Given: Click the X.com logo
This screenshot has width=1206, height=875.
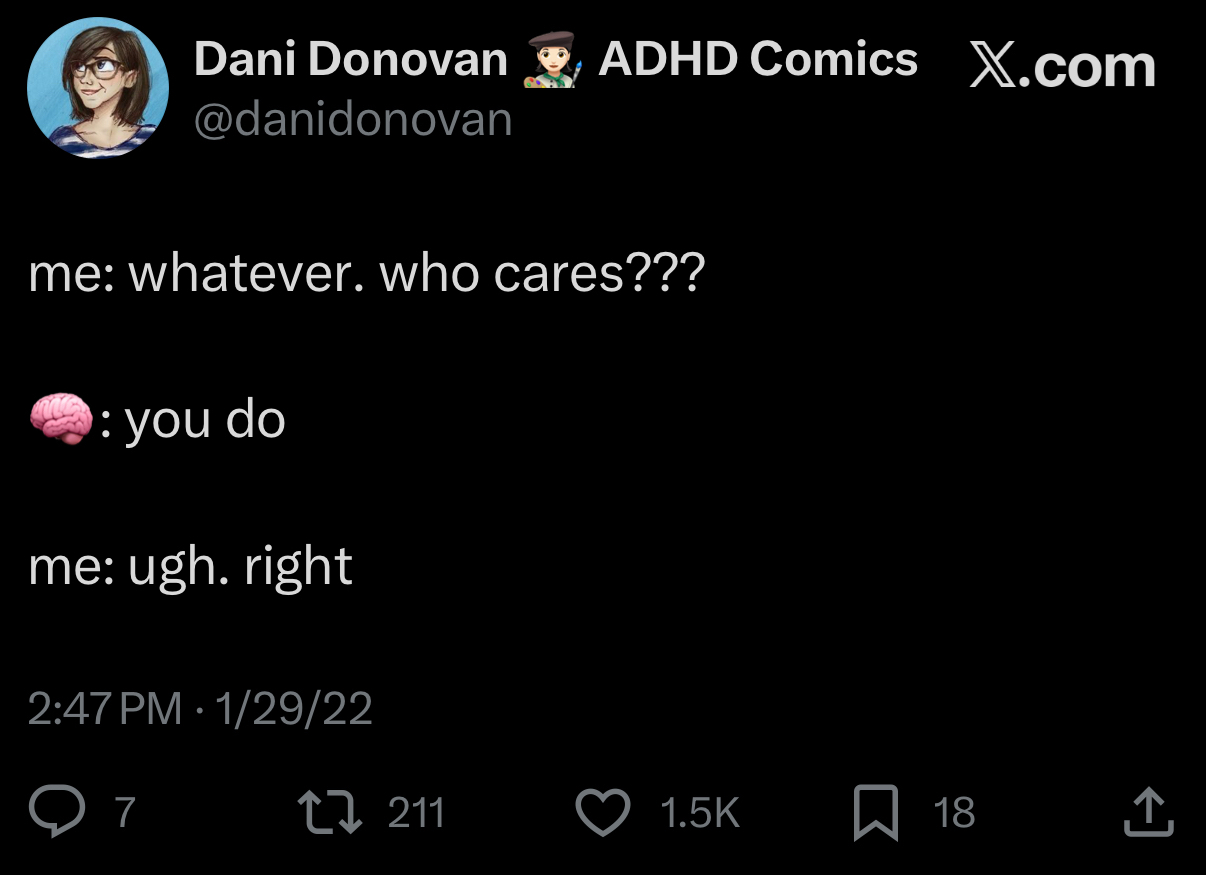Looking at the screenshot, I should pyautogui.click(x=1061, y=67).
